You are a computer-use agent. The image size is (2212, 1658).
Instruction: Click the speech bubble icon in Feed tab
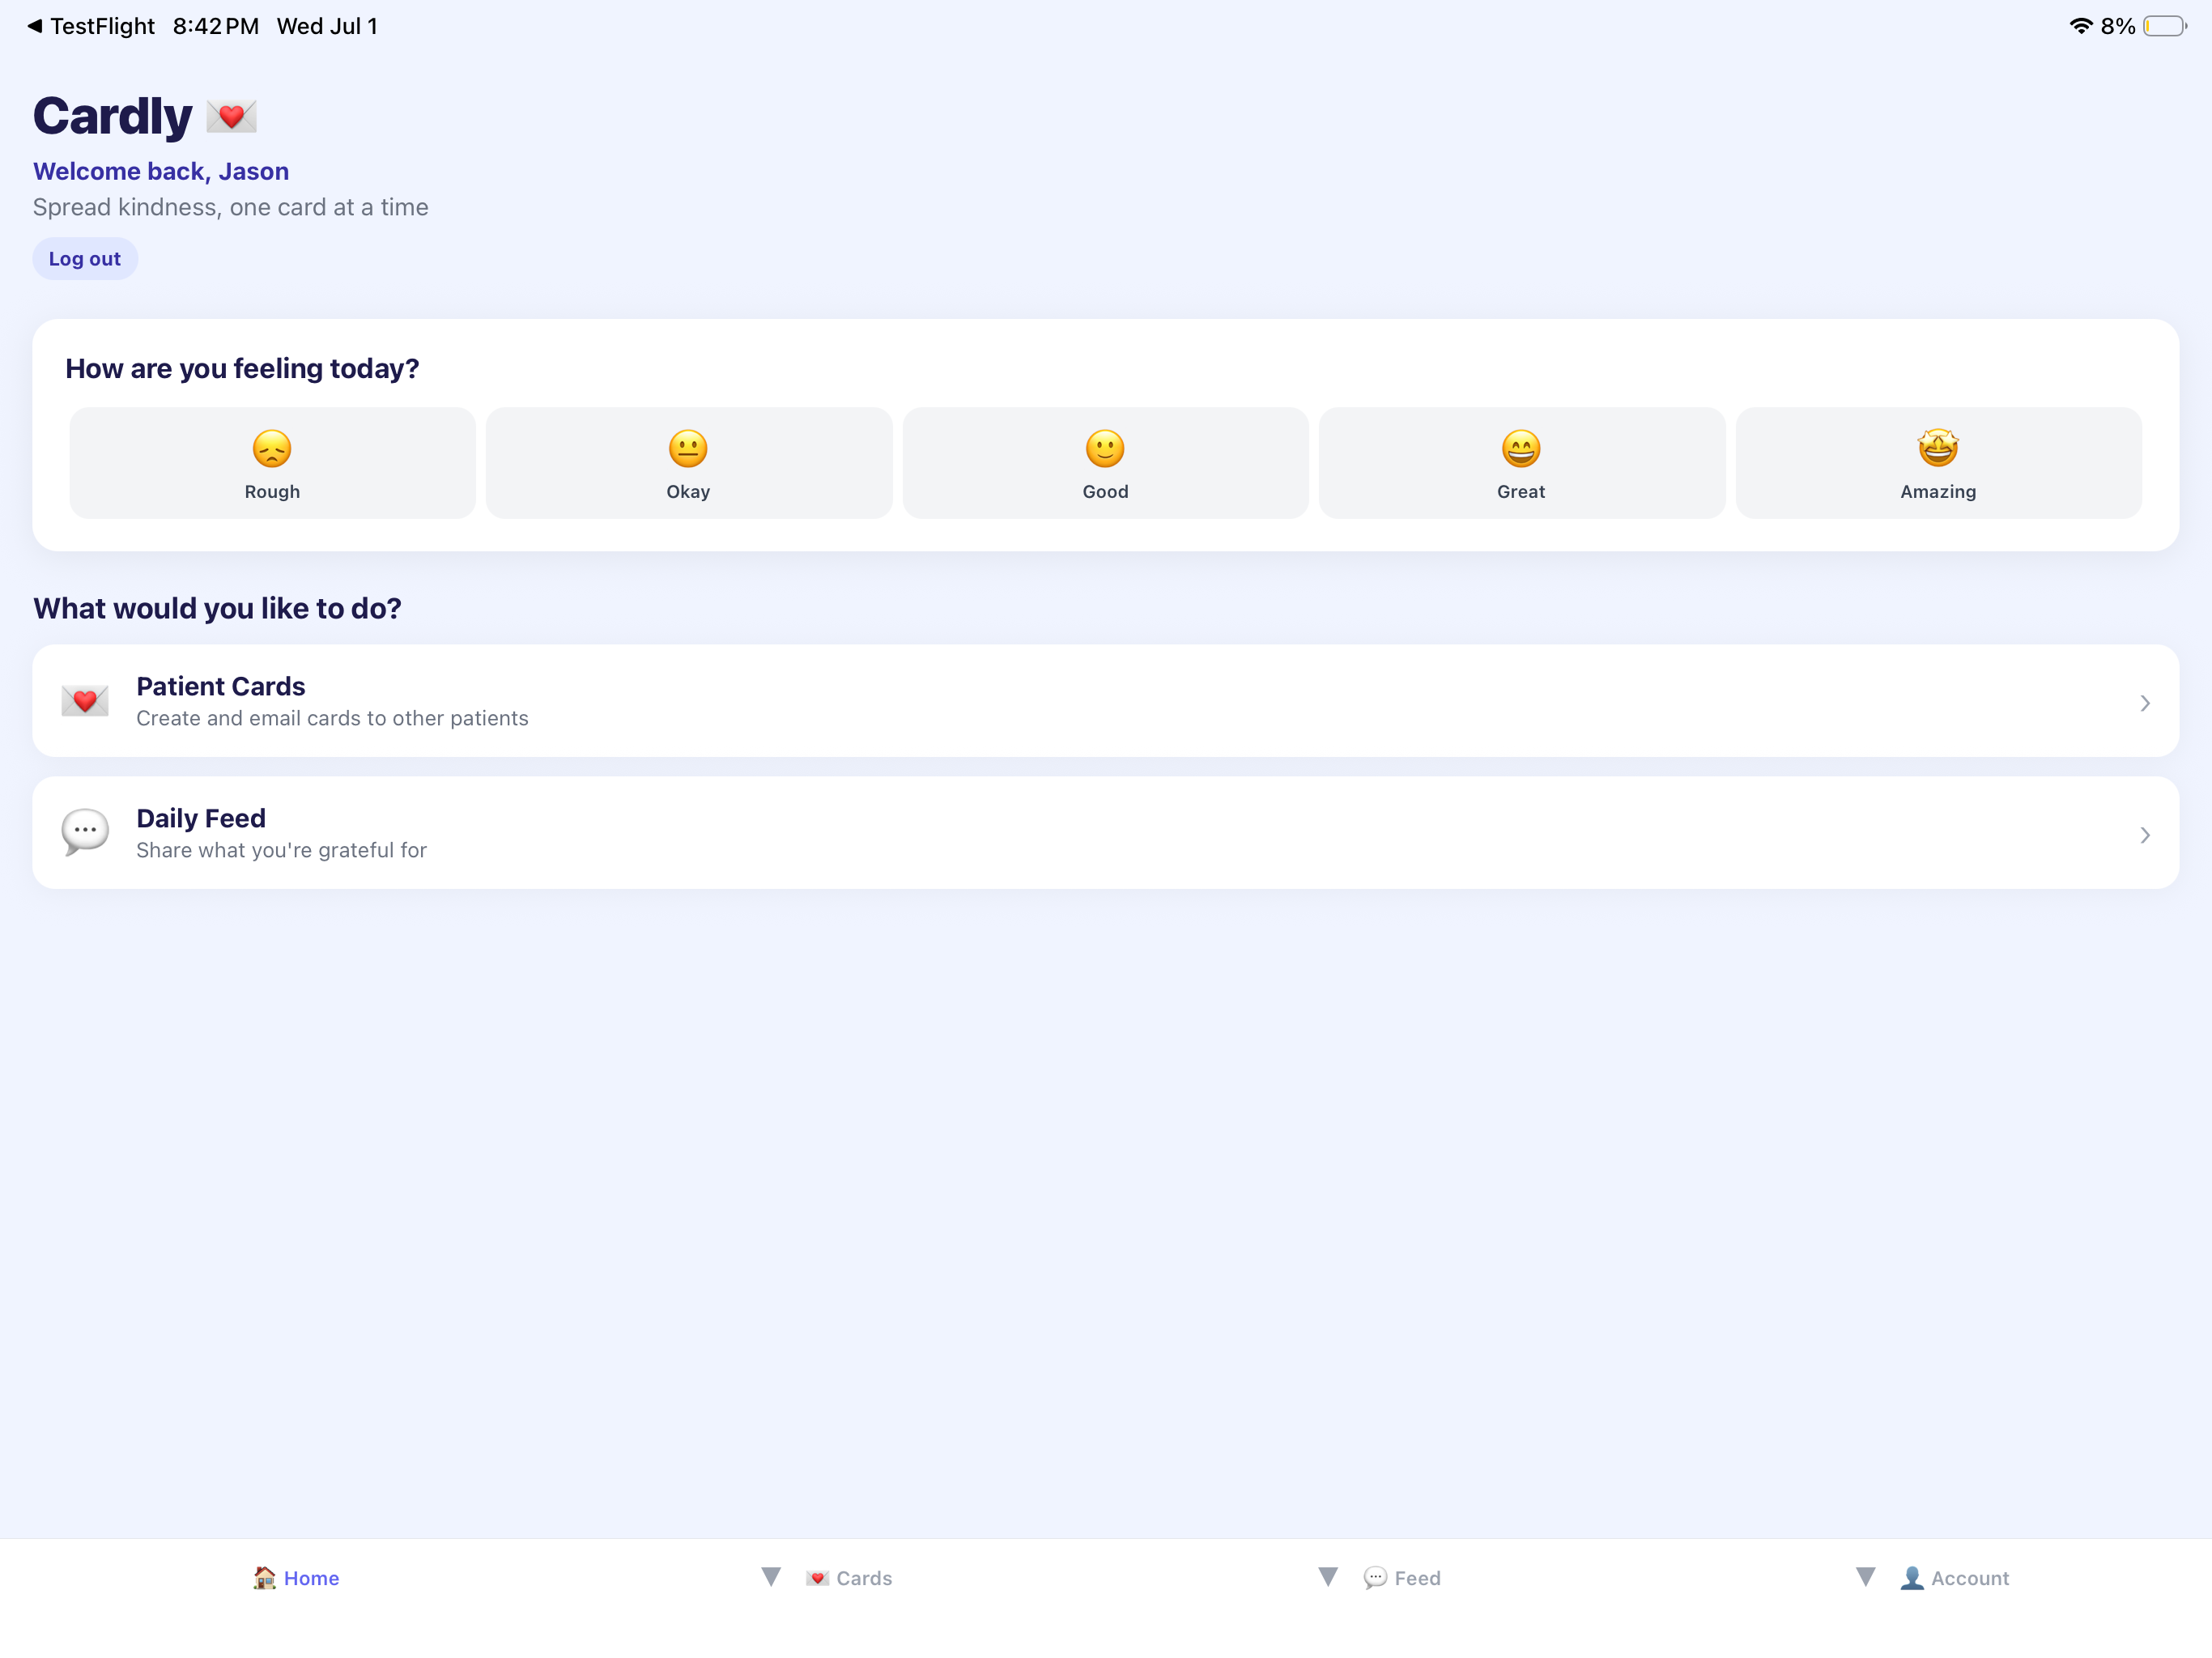pos(1376,1578)
